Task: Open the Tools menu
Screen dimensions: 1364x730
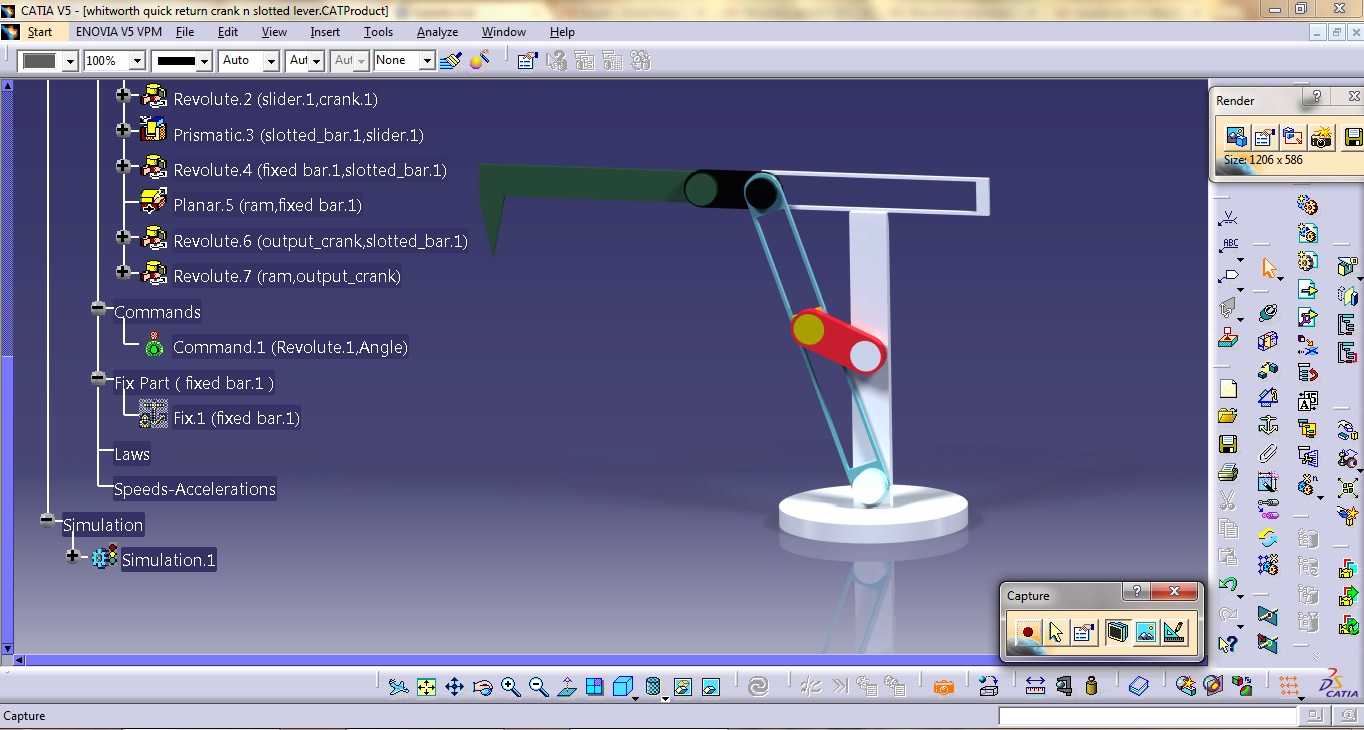Action: click(378, 32)
